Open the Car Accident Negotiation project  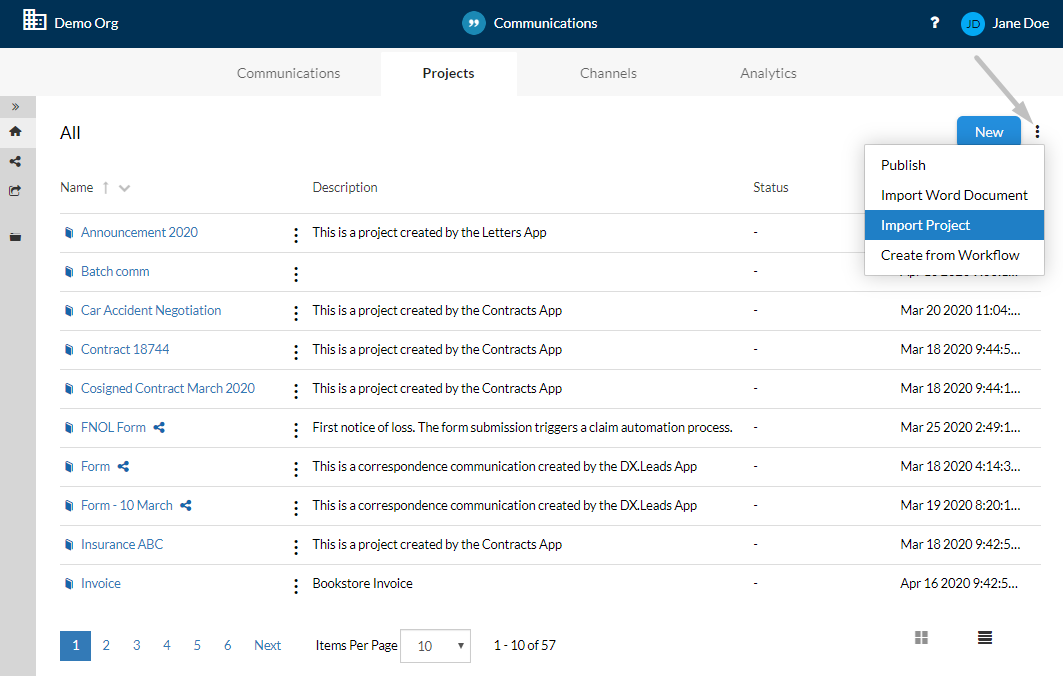151,311
